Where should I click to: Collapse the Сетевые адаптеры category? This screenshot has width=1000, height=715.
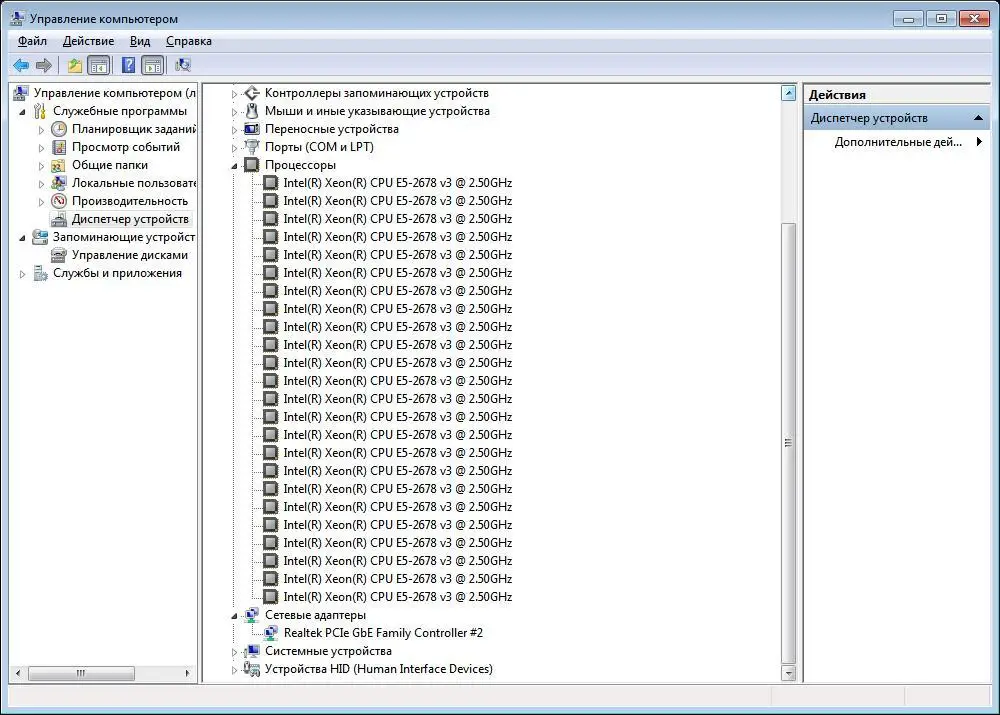(234, 616)
